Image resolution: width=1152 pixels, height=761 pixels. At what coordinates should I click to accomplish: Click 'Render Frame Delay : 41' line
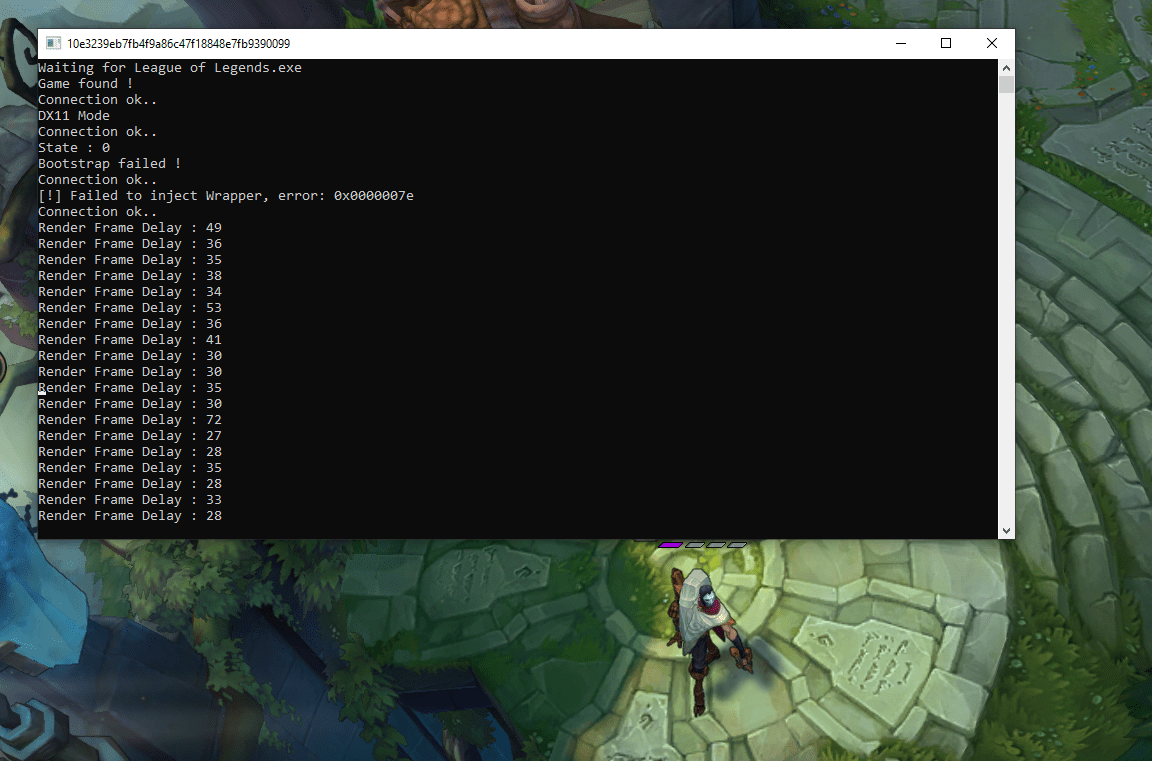click(x=129, y=339)
